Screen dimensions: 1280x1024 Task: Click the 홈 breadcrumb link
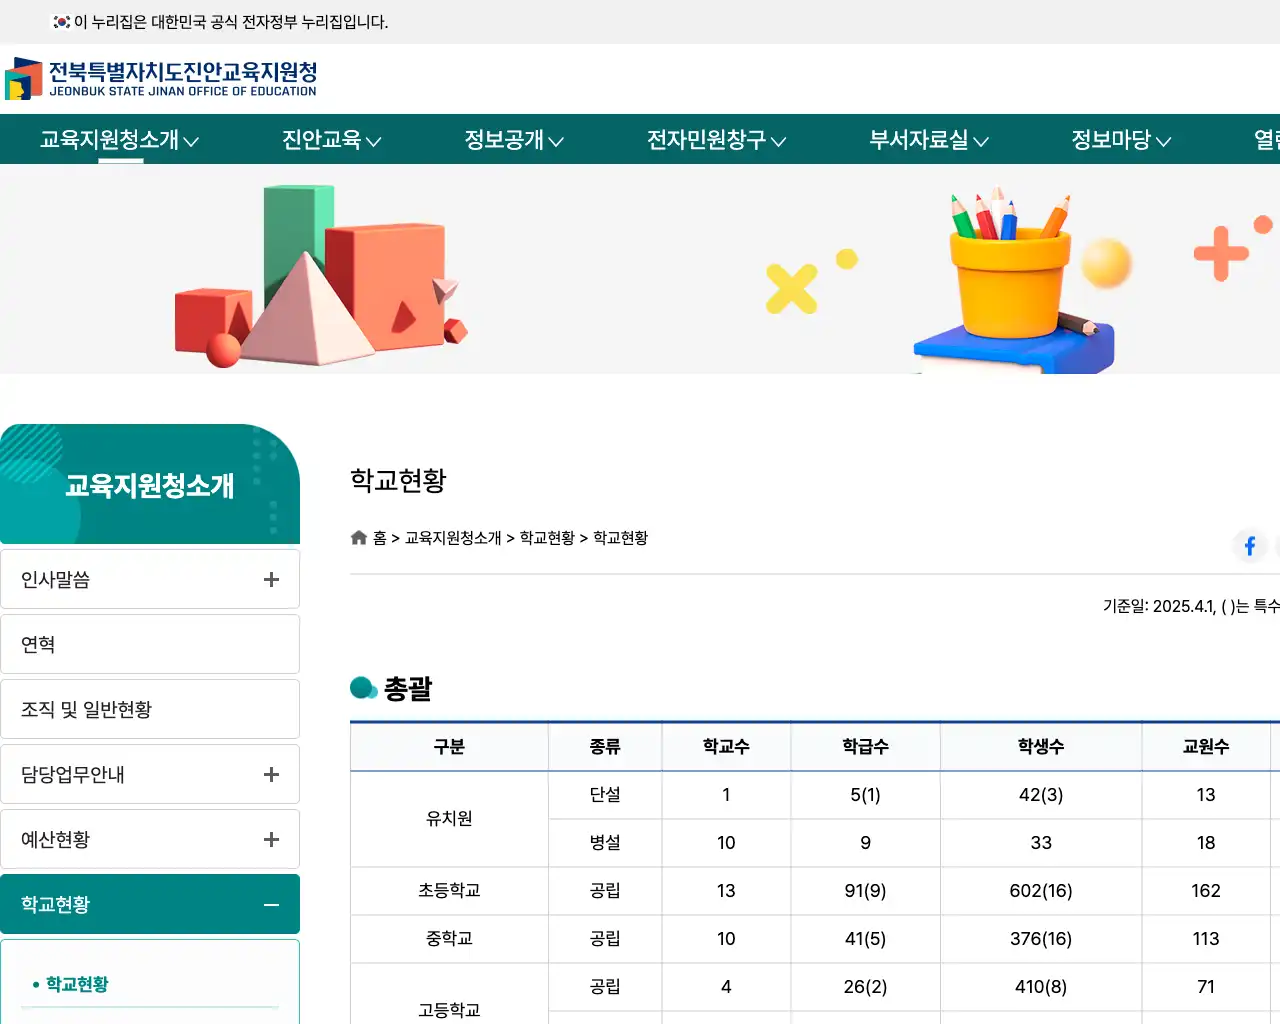coord(381,537)
